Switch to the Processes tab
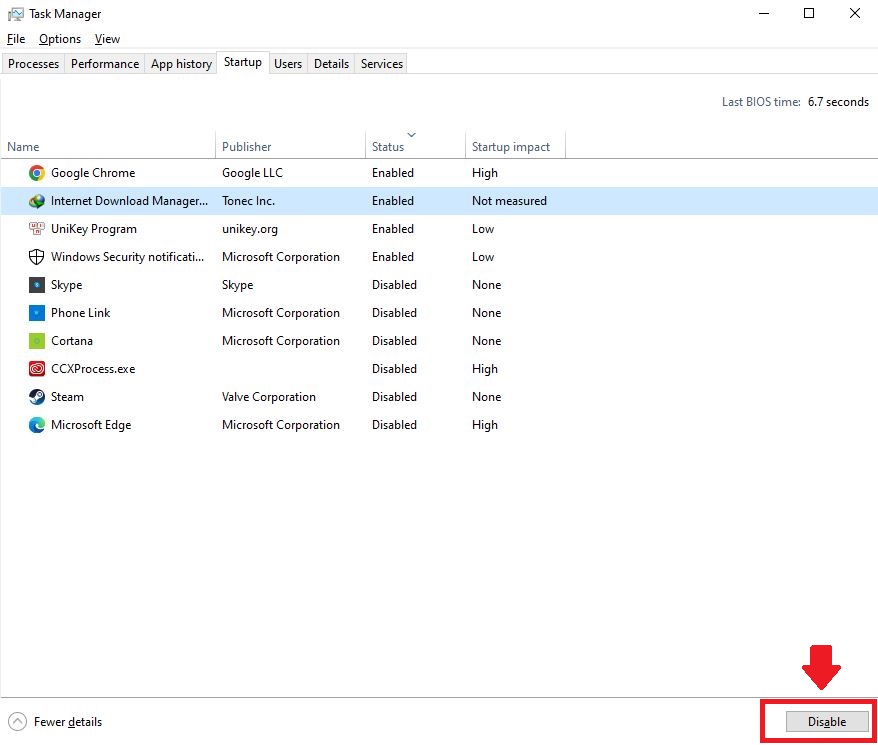Image resolution: width=878 pixels, height=745 pixels. (x=33, y=64)
